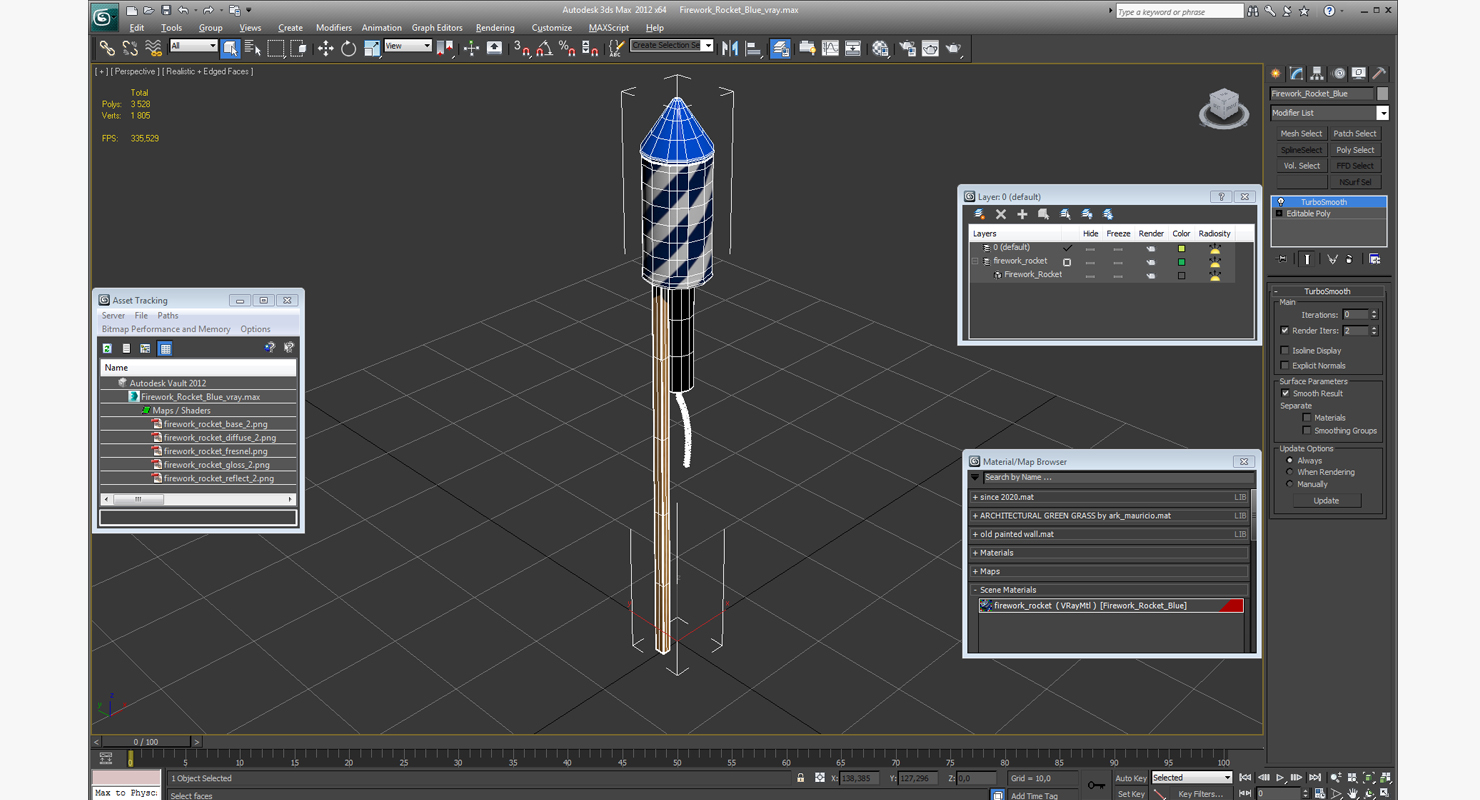Collapse firework_rocket layer tree node
The width and height of the screenshot is (1480, 800).
point(976,261)
